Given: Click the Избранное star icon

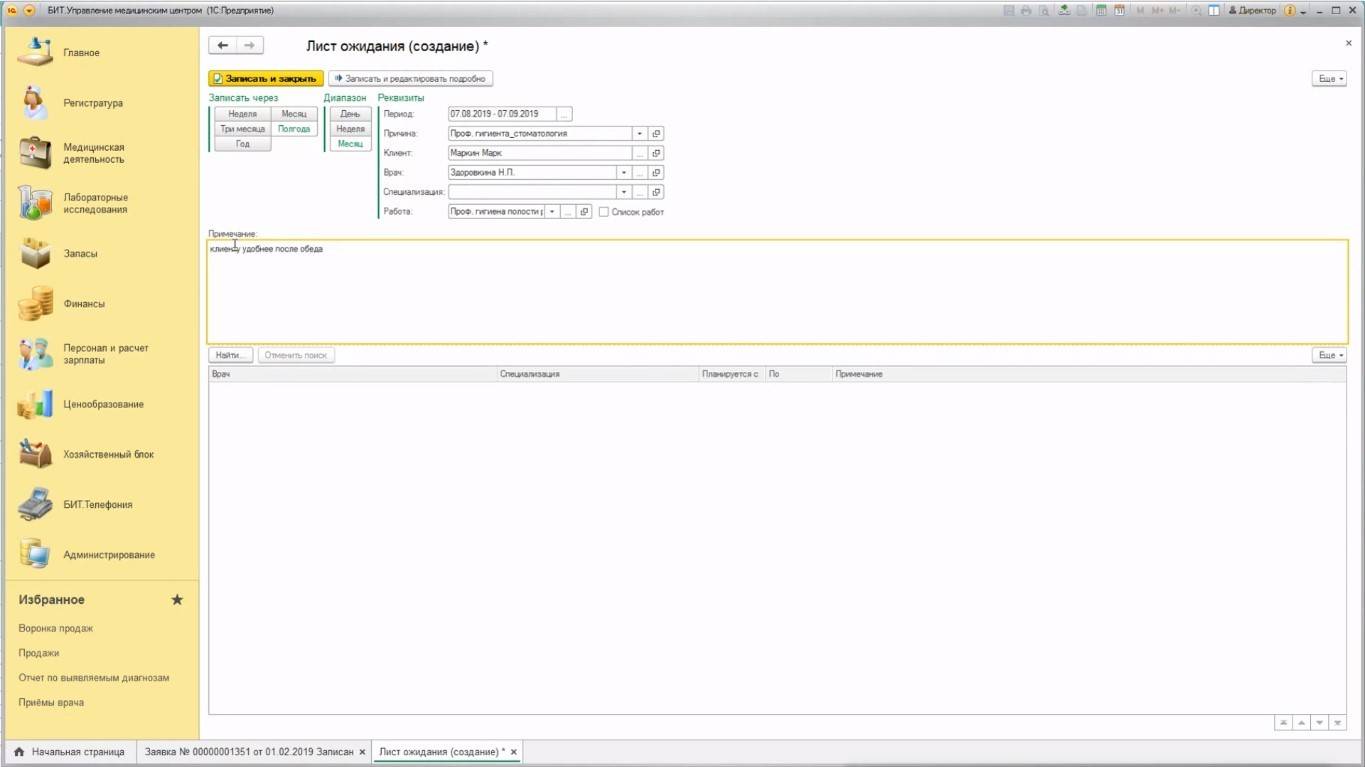Looking at the screenshot, I should tap(177, 600).
